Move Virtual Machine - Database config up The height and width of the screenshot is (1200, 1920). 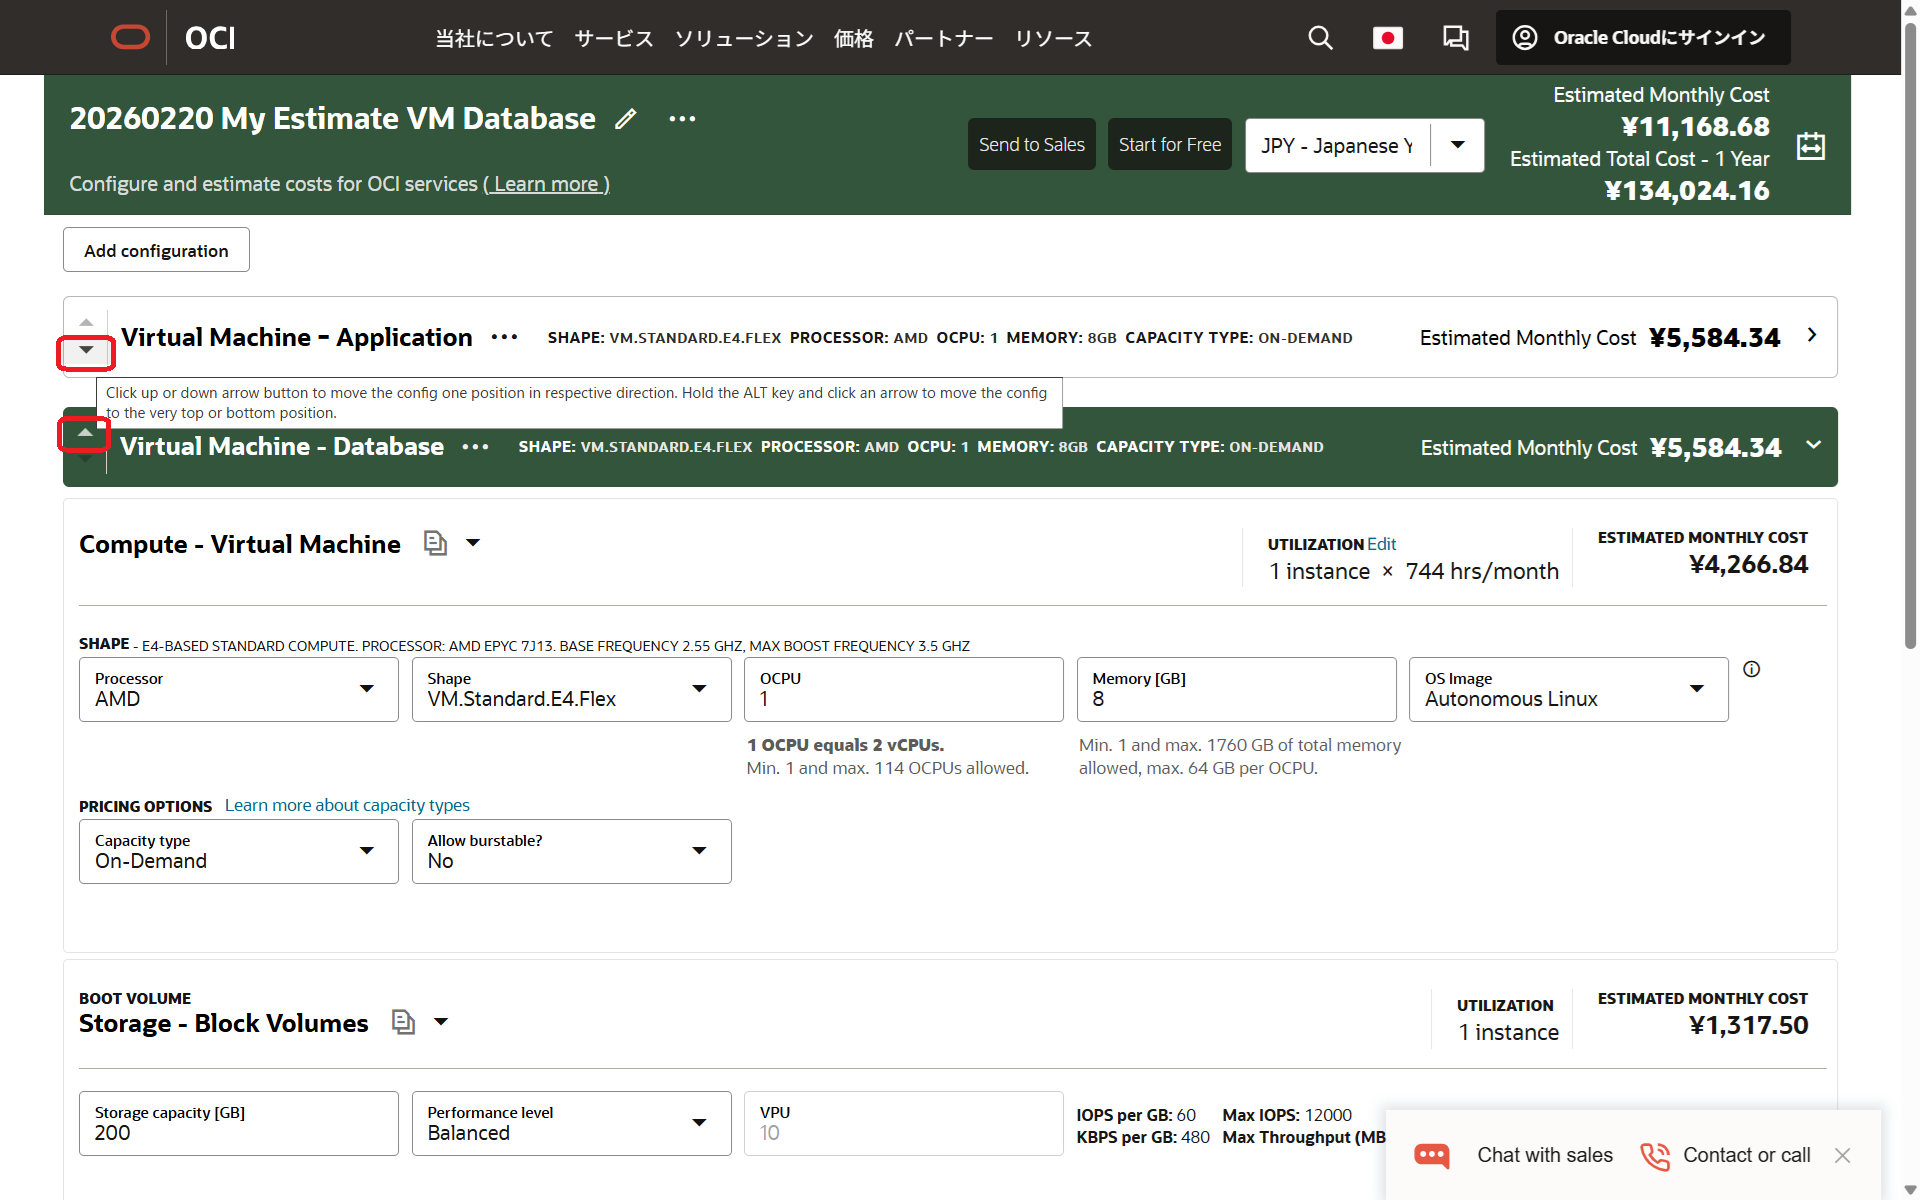coord(86,432)
